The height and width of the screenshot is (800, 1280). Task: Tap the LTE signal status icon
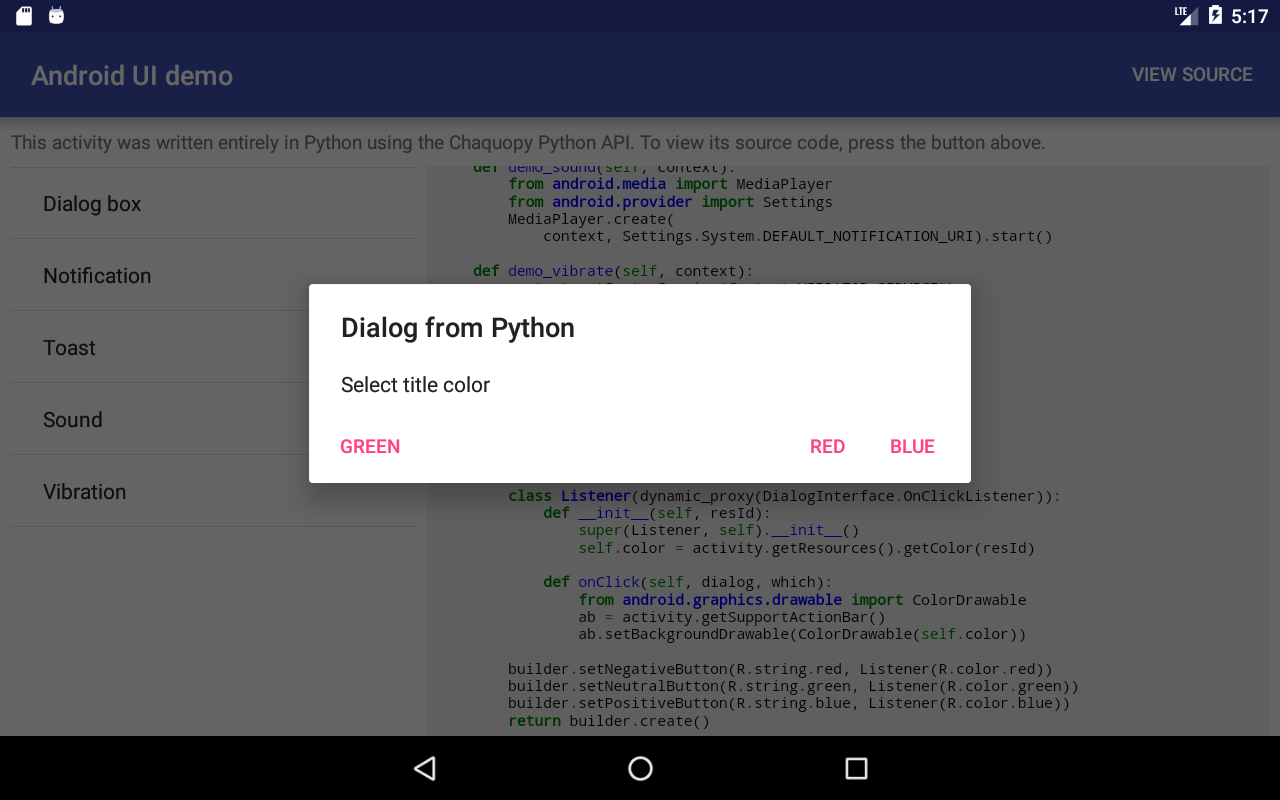coord(1186,15)
